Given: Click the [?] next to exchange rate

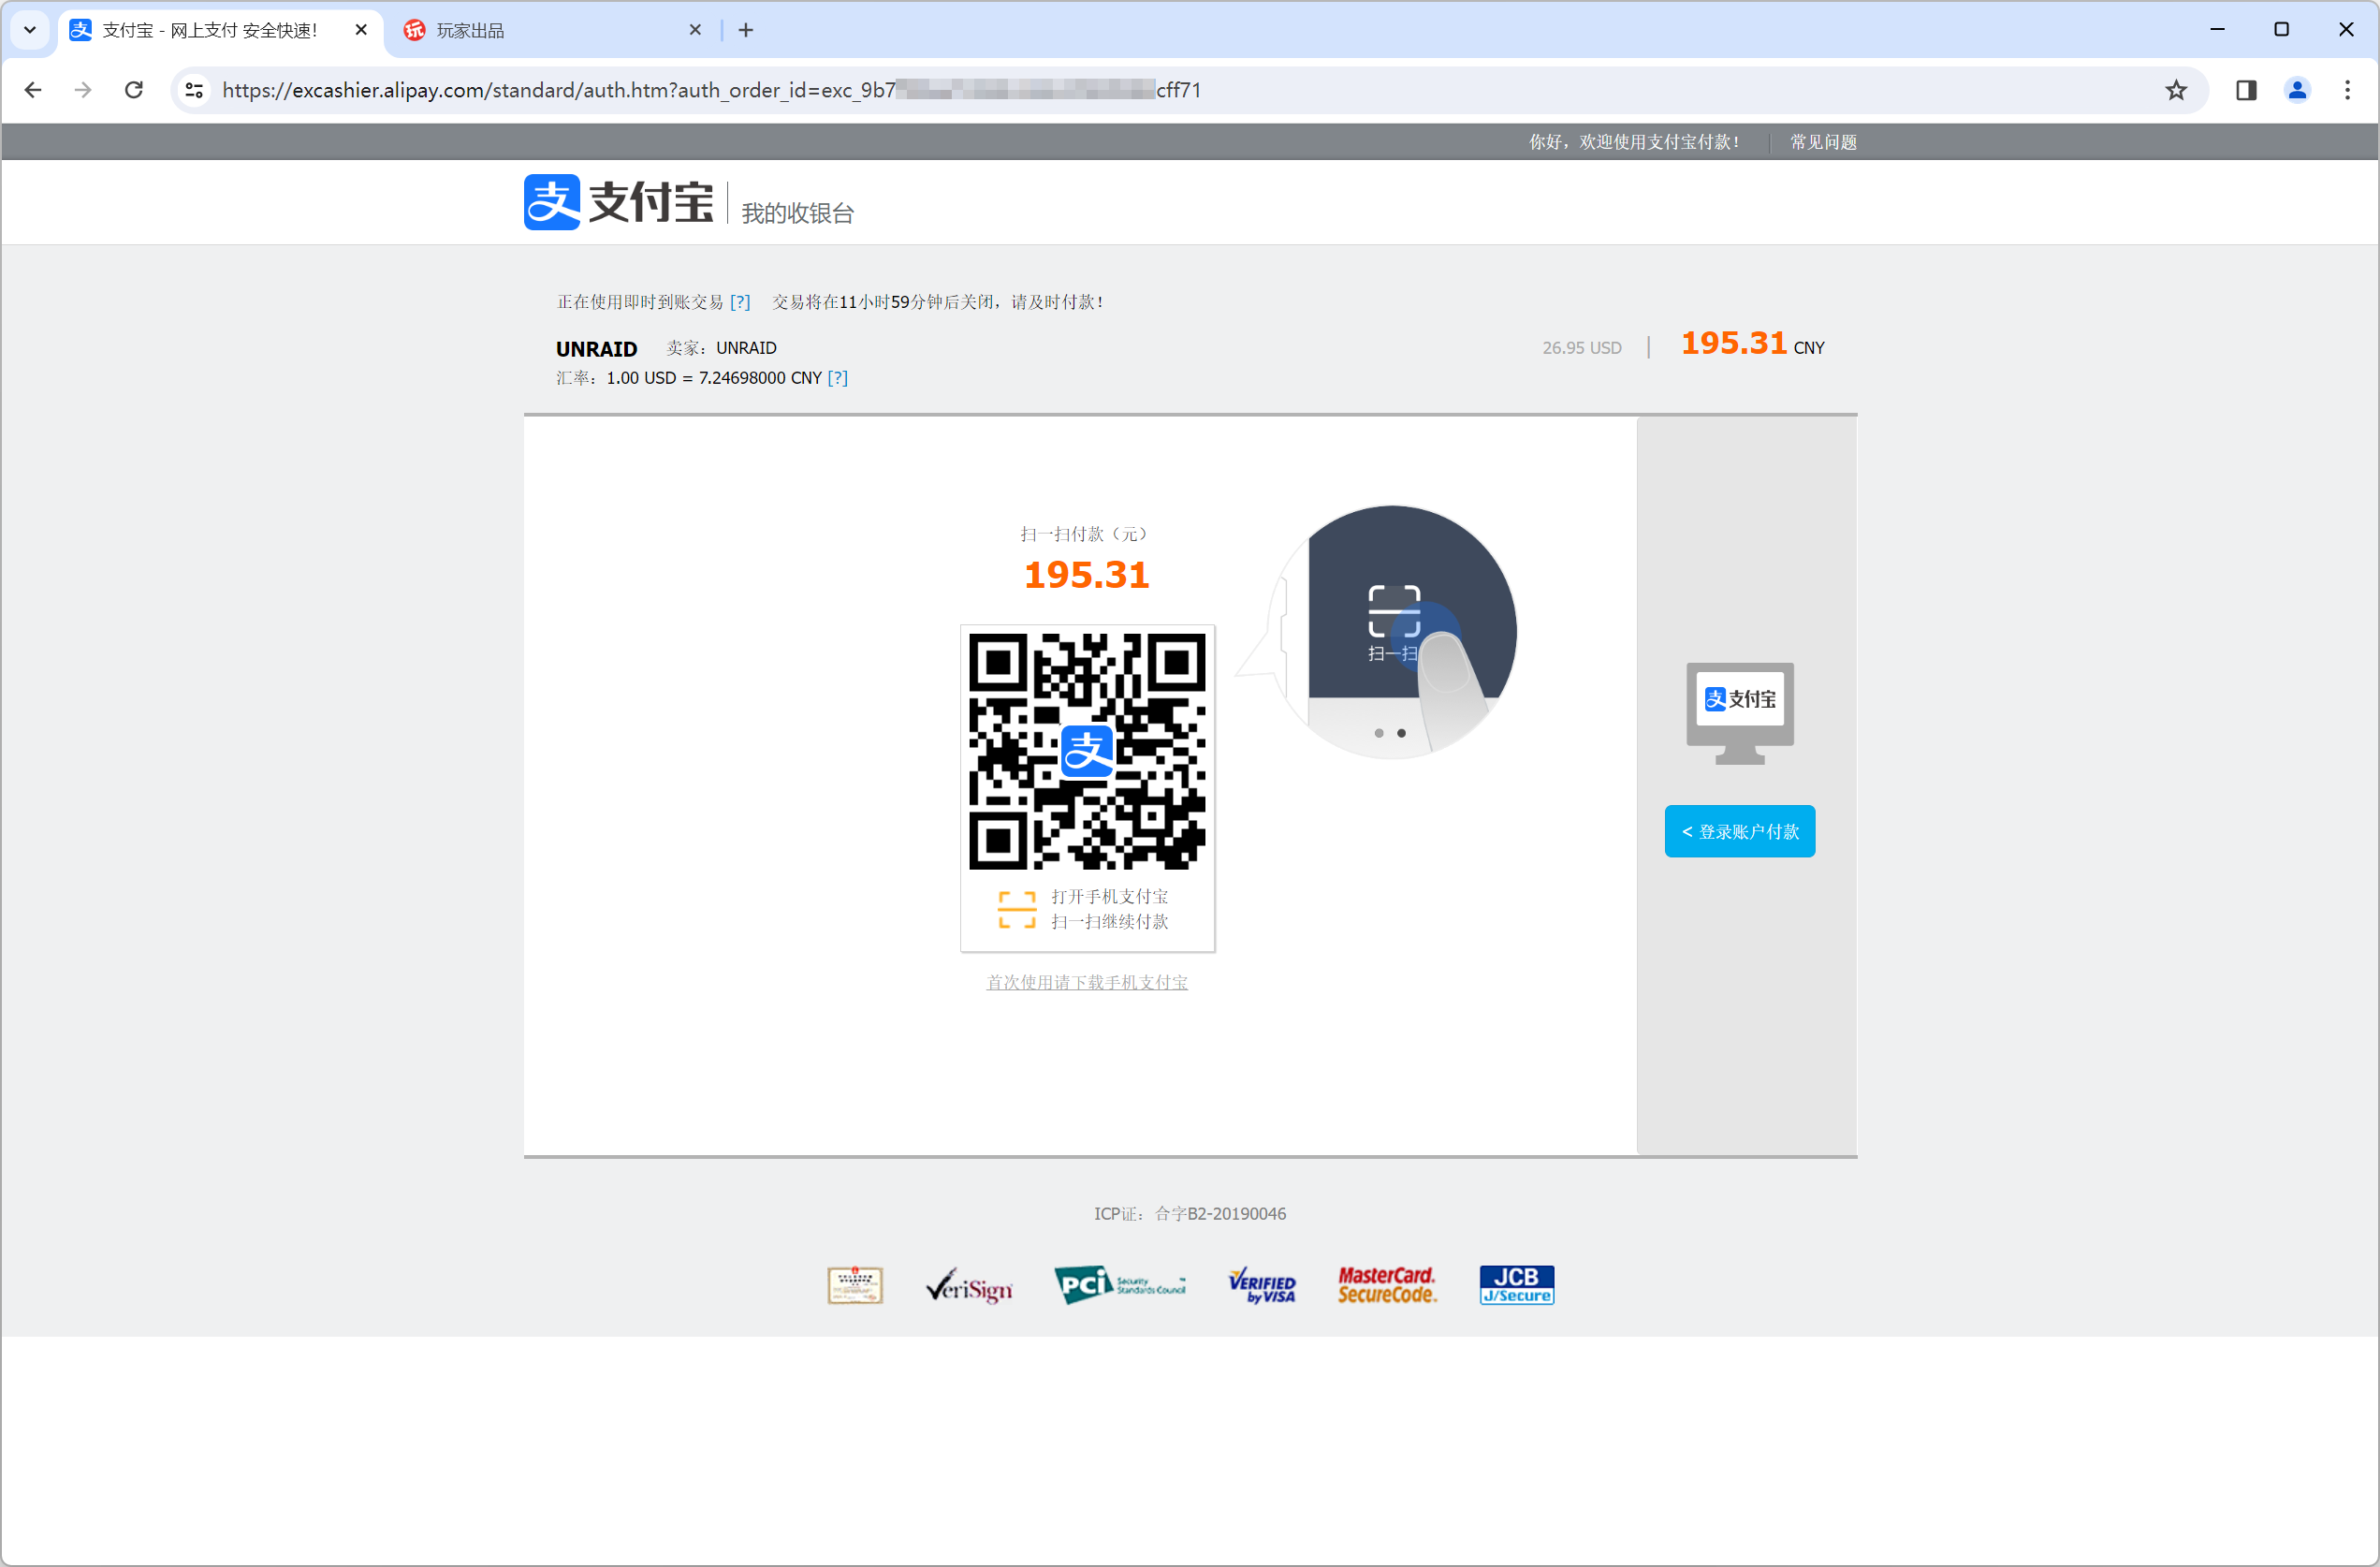Looking at the screenshot, I should click(838, 378).
